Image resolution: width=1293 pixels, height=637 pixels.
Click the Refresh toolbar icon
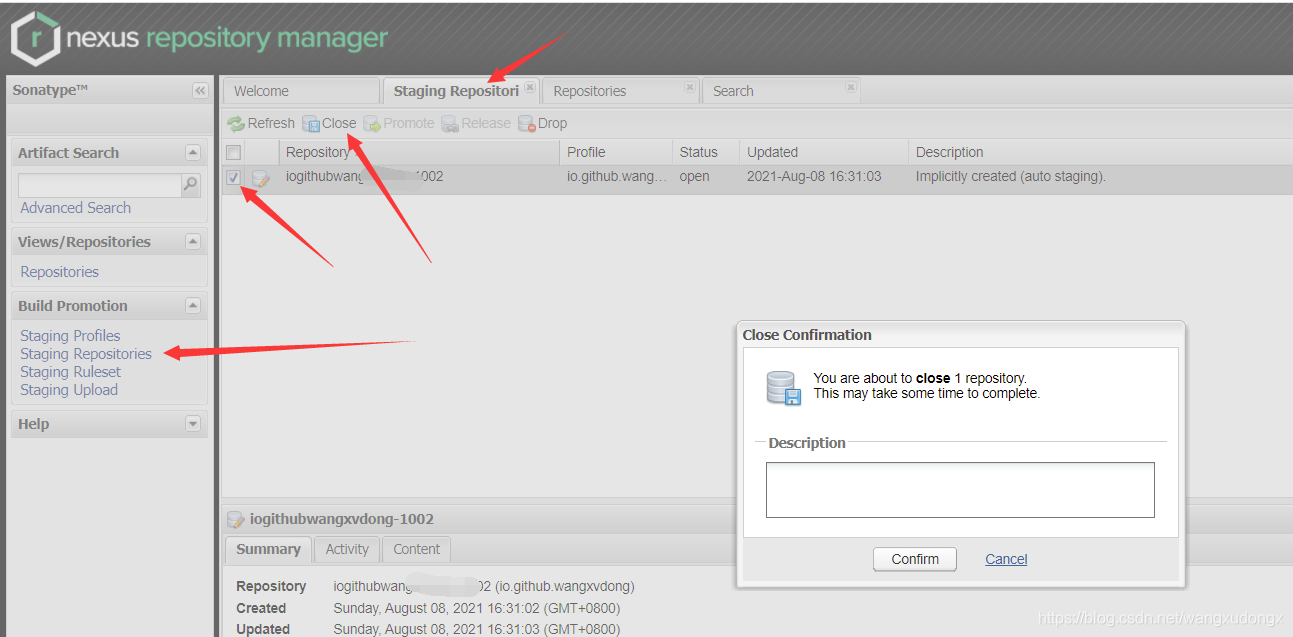tap(236, 124)
